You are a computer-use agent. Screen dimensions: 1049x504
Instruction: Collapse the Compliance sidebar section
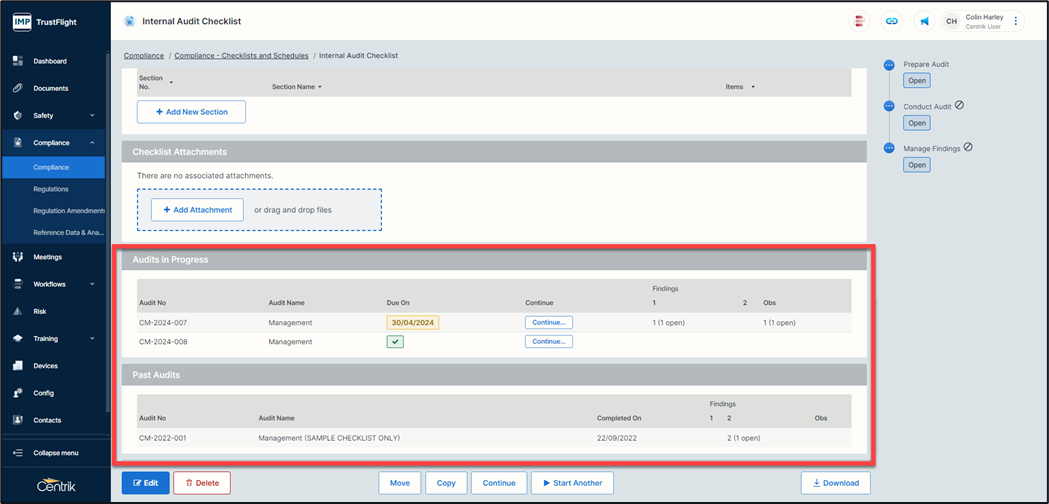pos(92,143)
